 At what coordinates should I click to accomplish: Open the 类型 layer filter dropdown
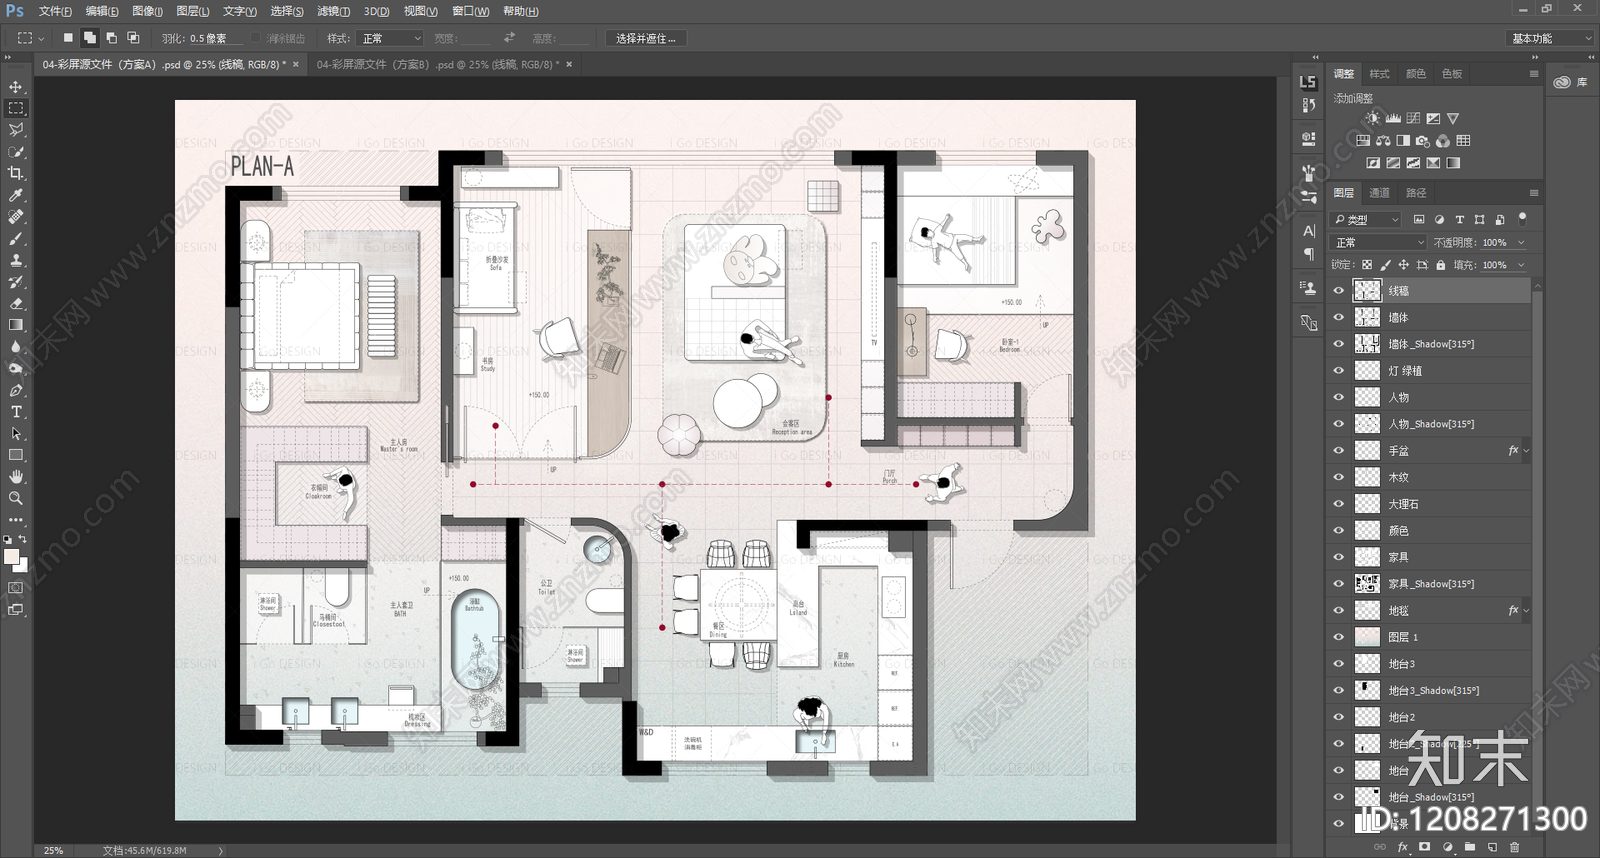point(1366,219)
